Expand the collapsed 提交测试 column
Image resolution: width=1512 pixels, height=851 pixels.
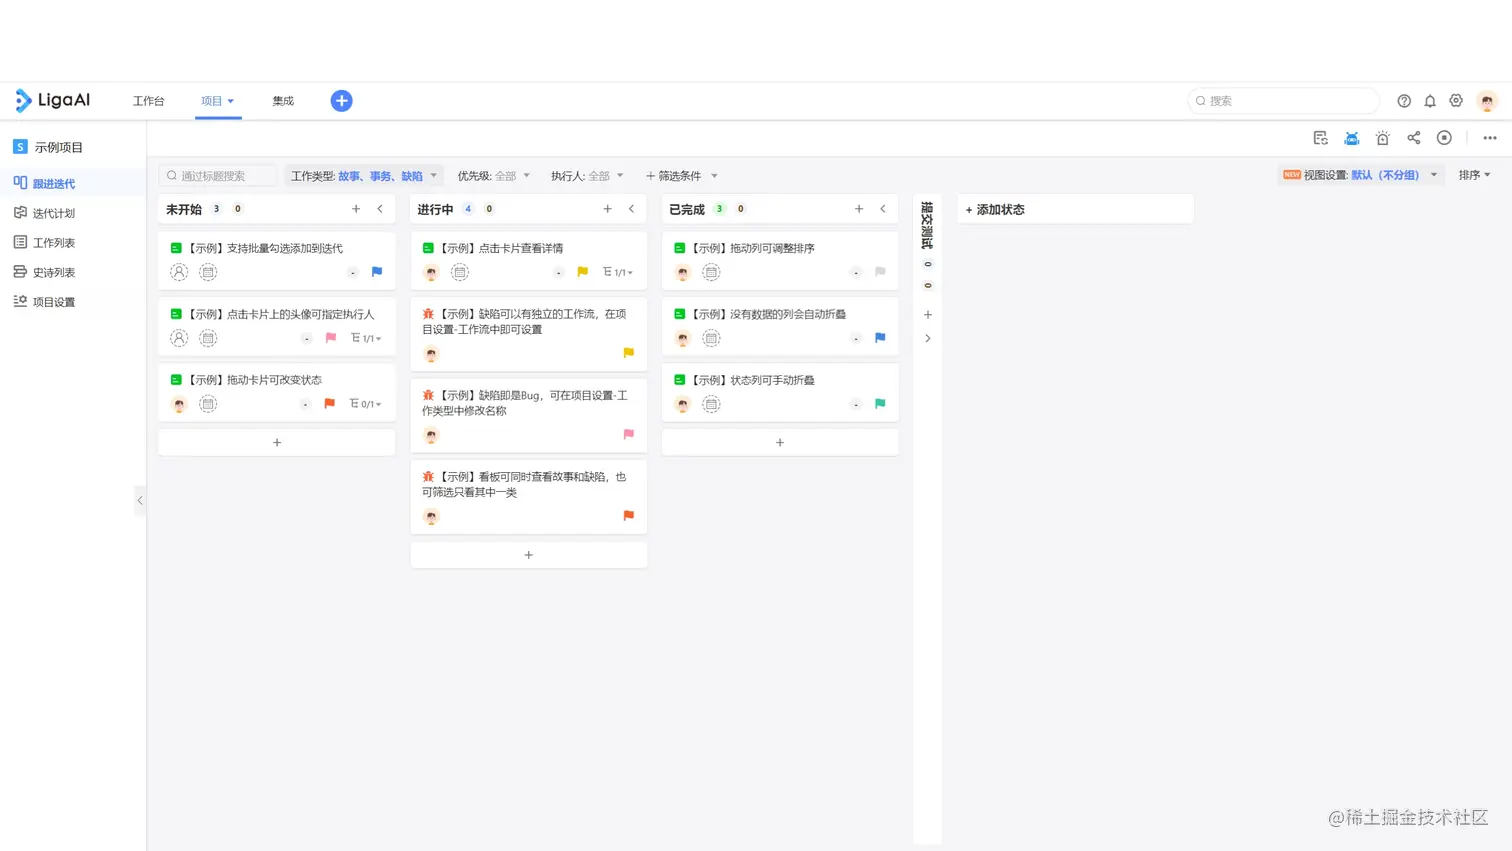pos(928,338)
